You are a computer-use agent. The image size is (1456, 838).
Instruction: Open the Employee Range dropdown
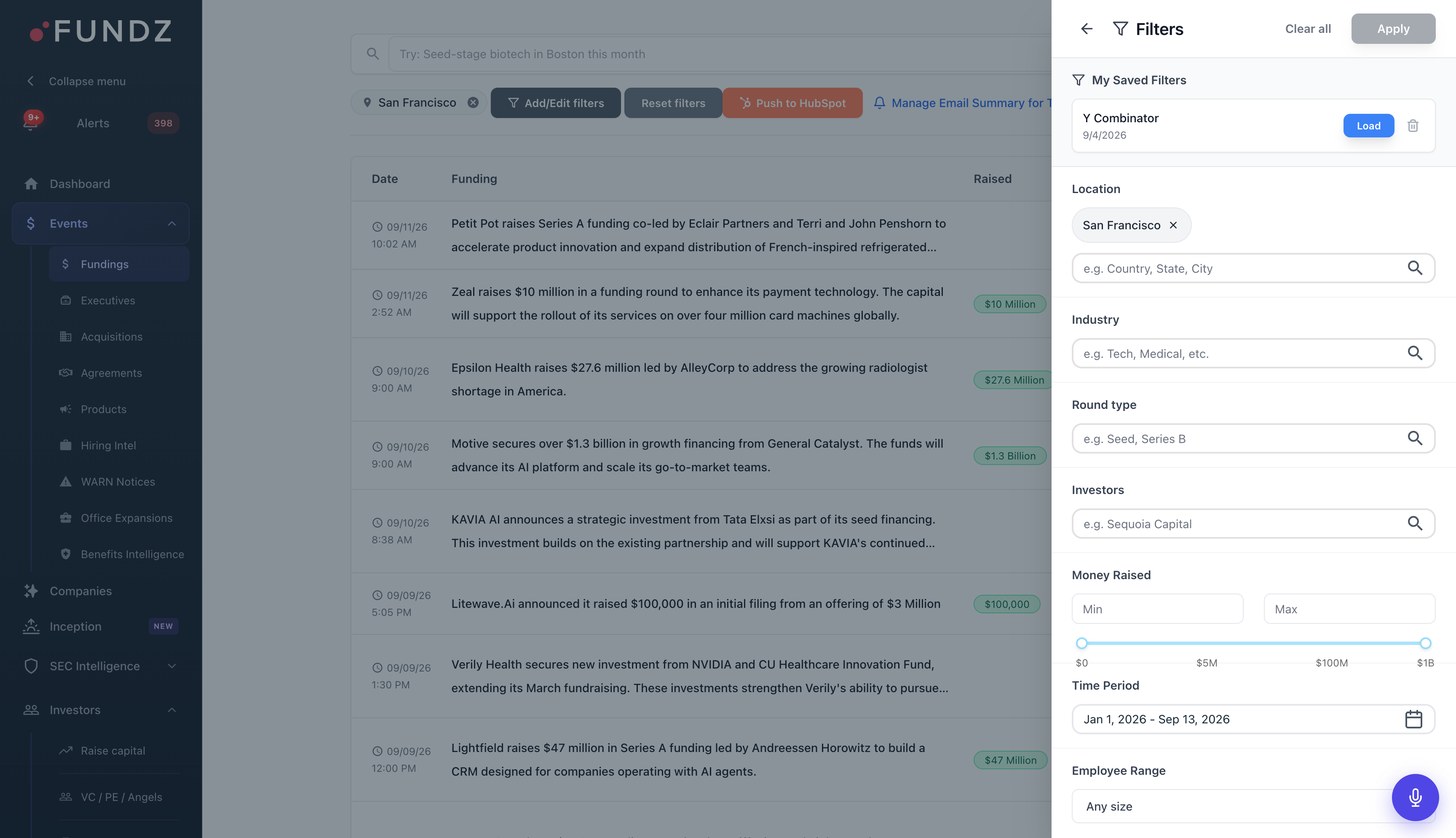click(1253, 806)
